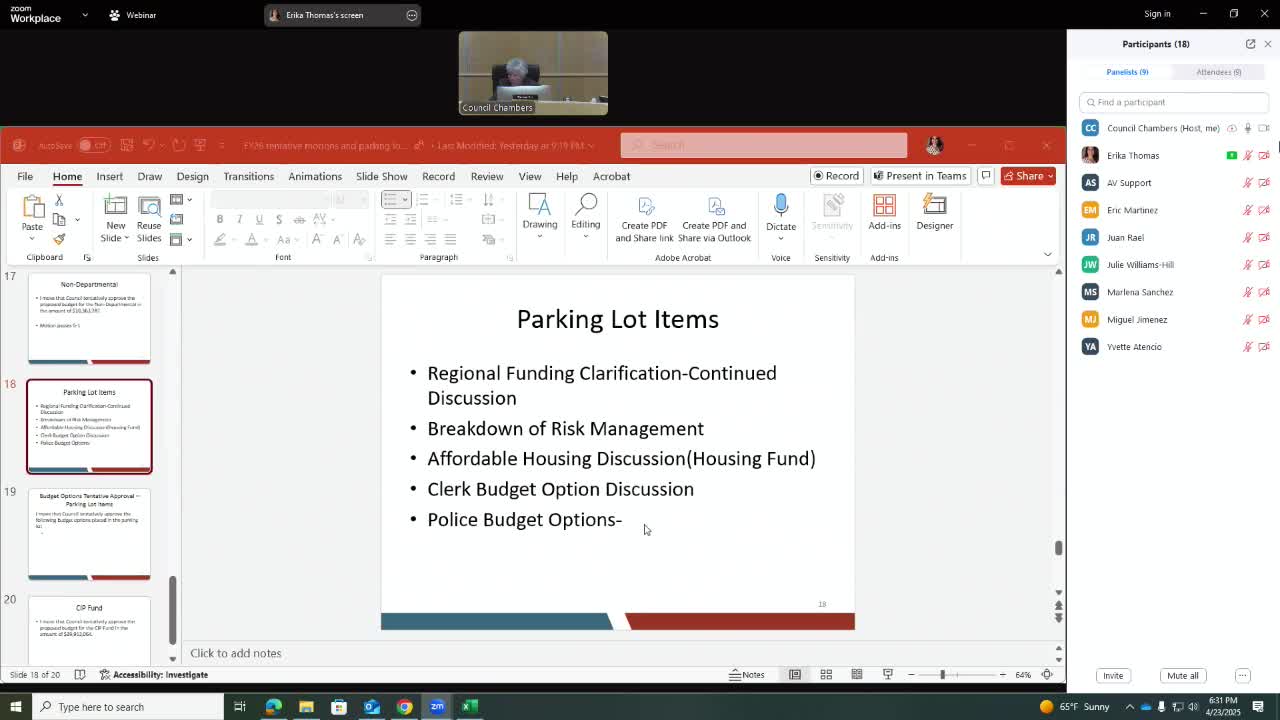Viewport: 1280px width, 720px height.
Task: Click the Mute all button
Action: coord(1182,676)
